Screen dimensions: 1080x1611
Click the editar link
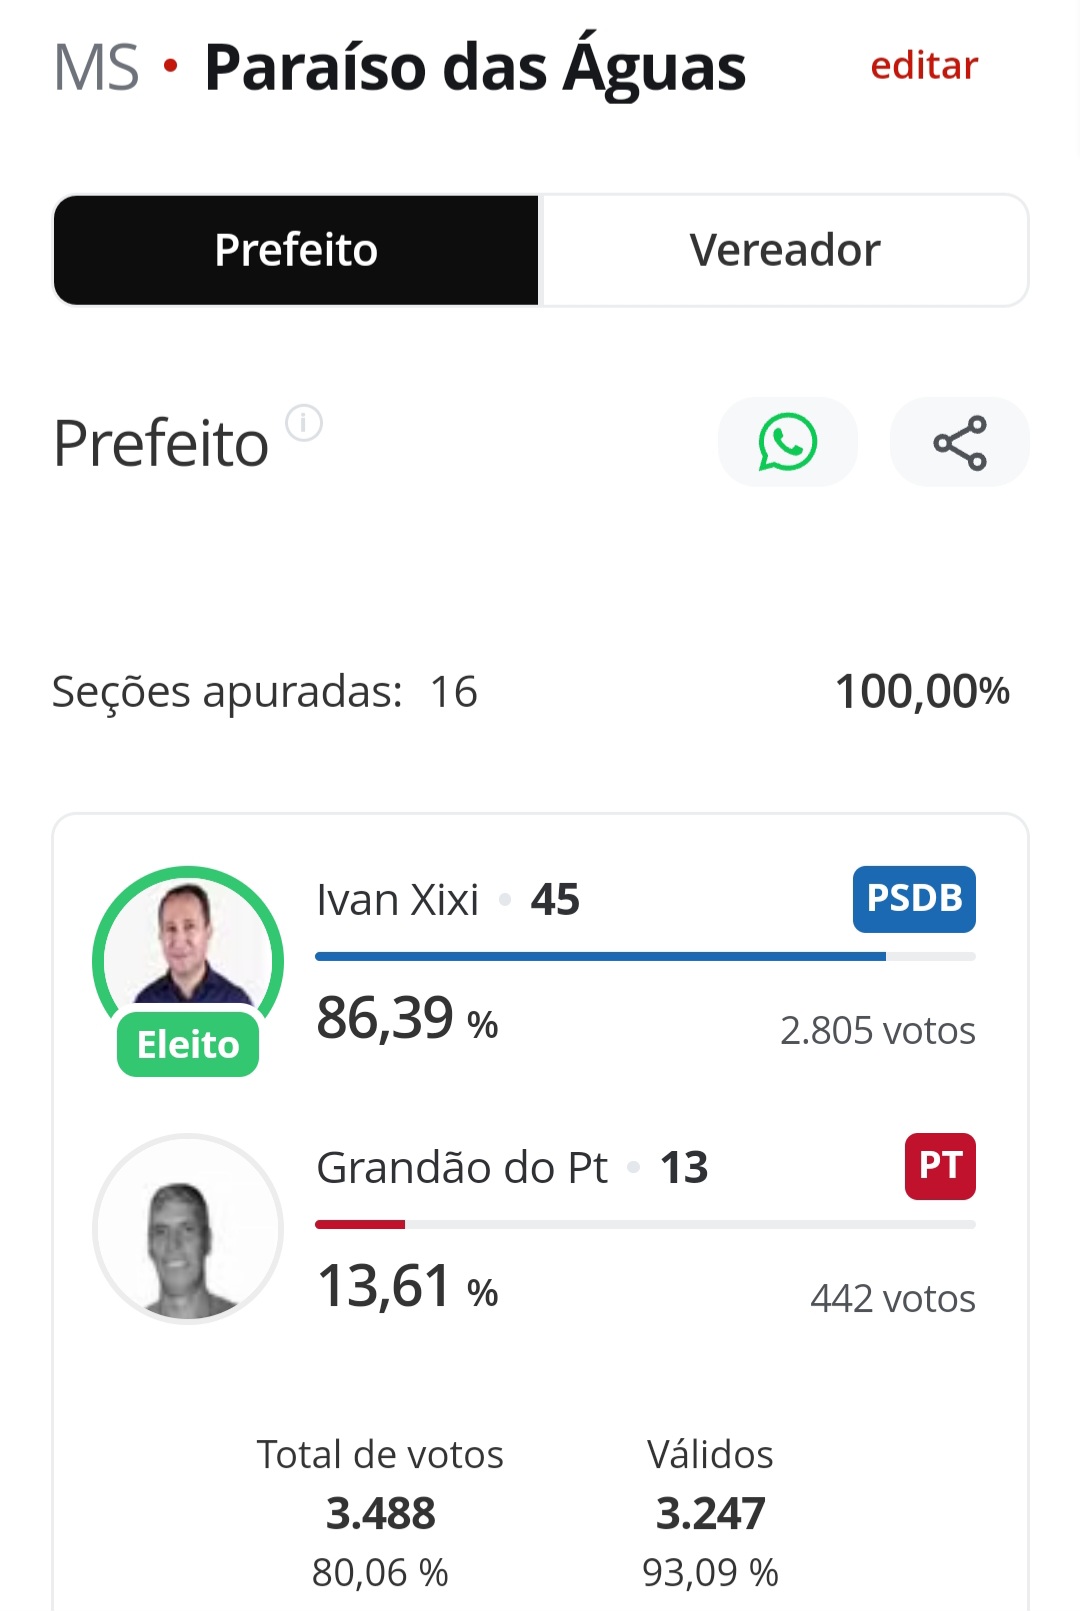[x=924, y=66]
